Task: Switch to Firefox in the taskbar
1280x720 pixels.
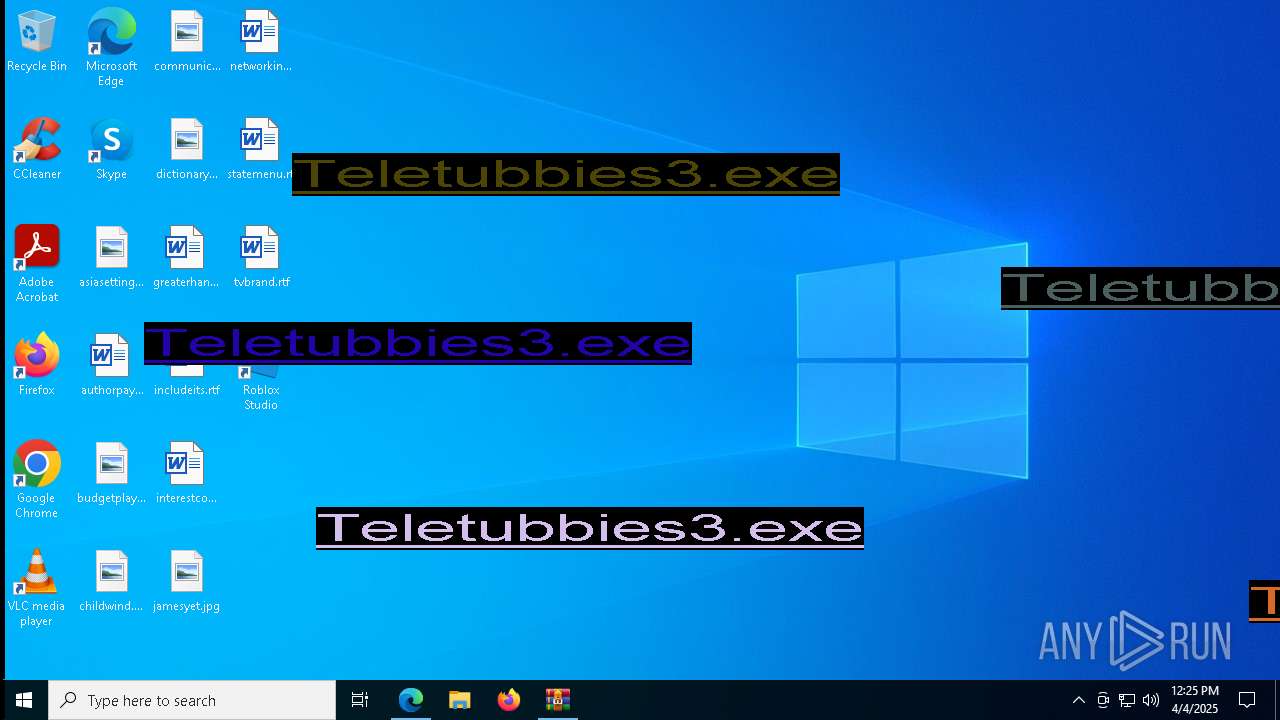Action: click(x=509, y=700)
